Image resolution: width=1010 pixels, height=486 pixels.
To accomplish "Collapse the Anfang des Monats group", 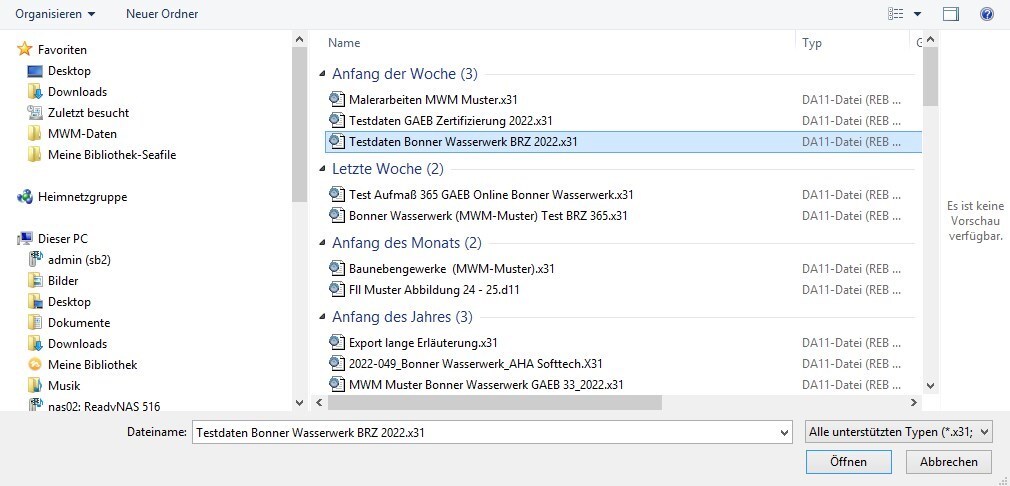I will [322, 243].
